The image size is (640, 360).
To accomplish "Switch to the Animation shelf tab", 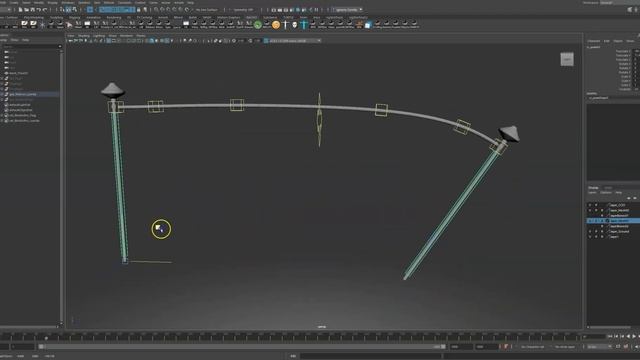I will pyautogui.click(x=93, y=18).
